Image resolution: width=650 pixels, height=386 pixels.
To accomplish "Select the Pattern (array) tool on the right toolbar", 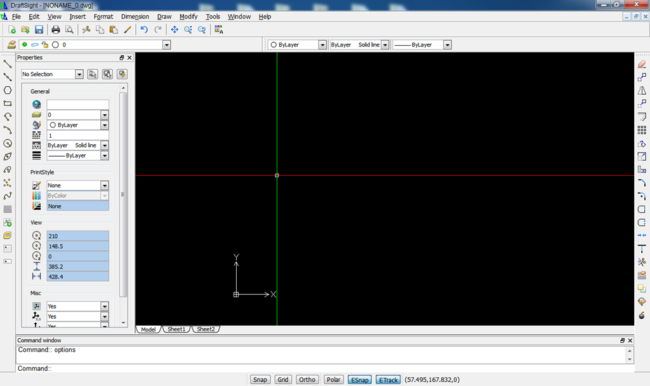I will pos(642,130).
